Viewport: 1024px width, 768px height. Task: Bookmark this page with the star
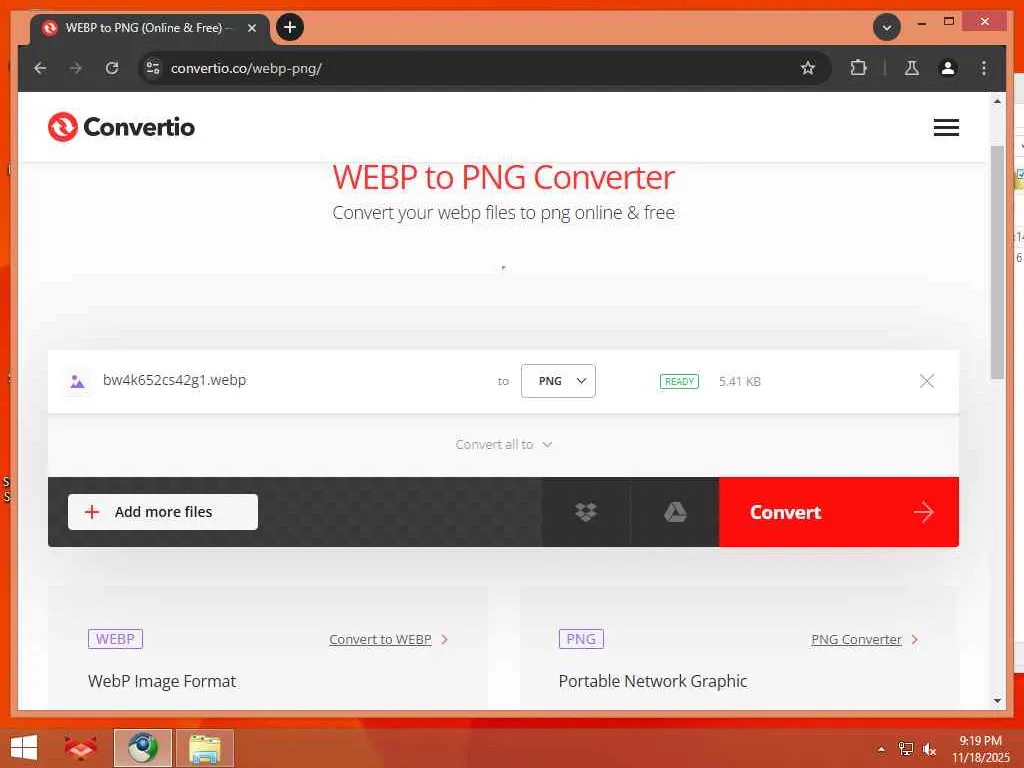[808, 68]
